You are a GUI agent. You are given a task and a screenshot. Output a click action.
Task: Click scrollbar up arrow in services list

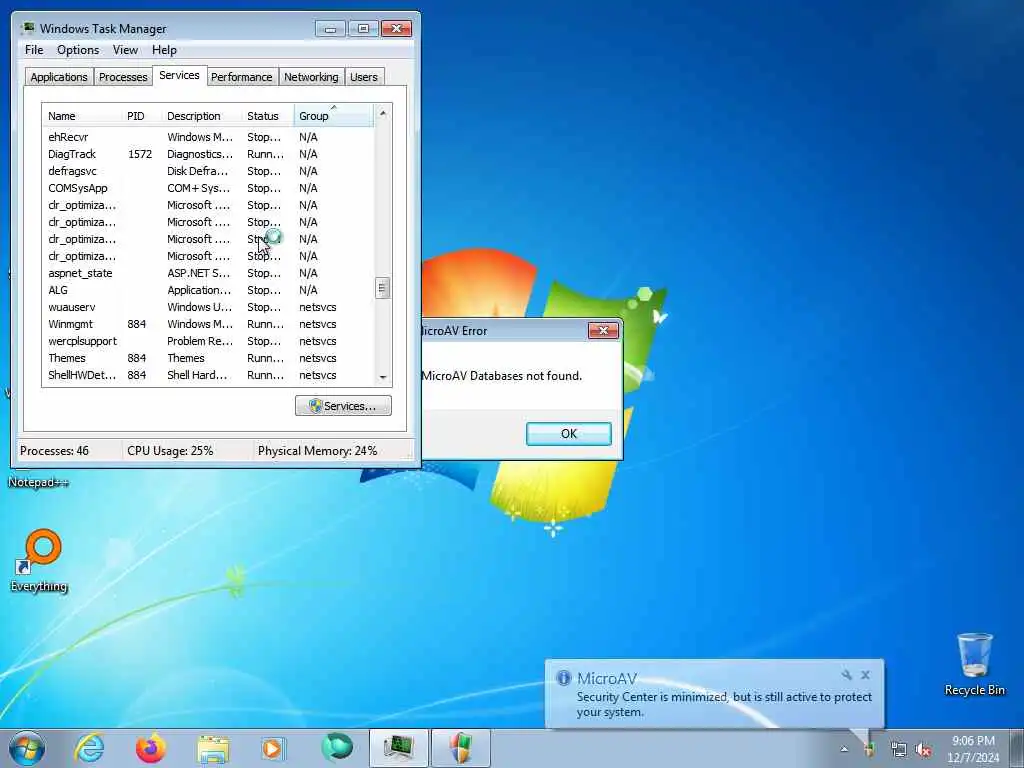383,113
